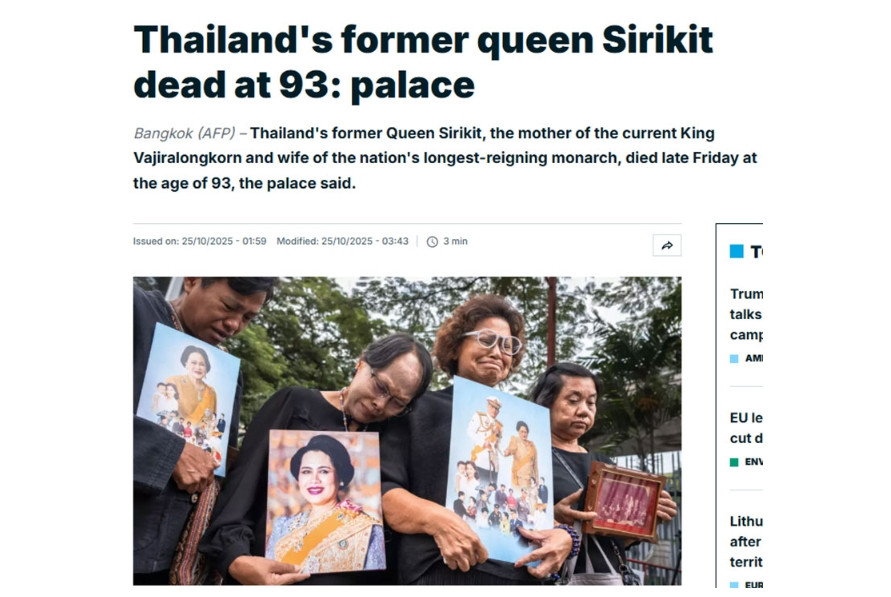Click the 'Modified' date and time text
891x597 pixels.
(x=342, y=242)
